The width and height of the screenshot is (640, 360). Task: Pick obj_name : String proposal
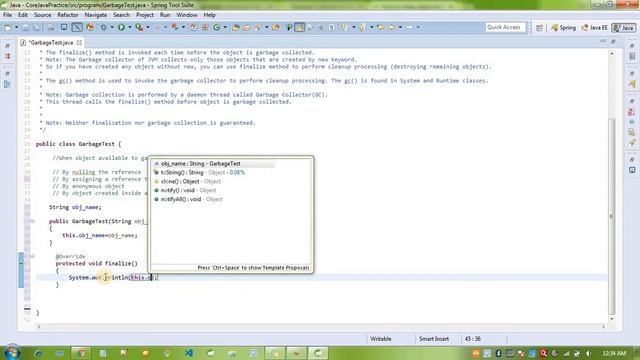(213, 164)
